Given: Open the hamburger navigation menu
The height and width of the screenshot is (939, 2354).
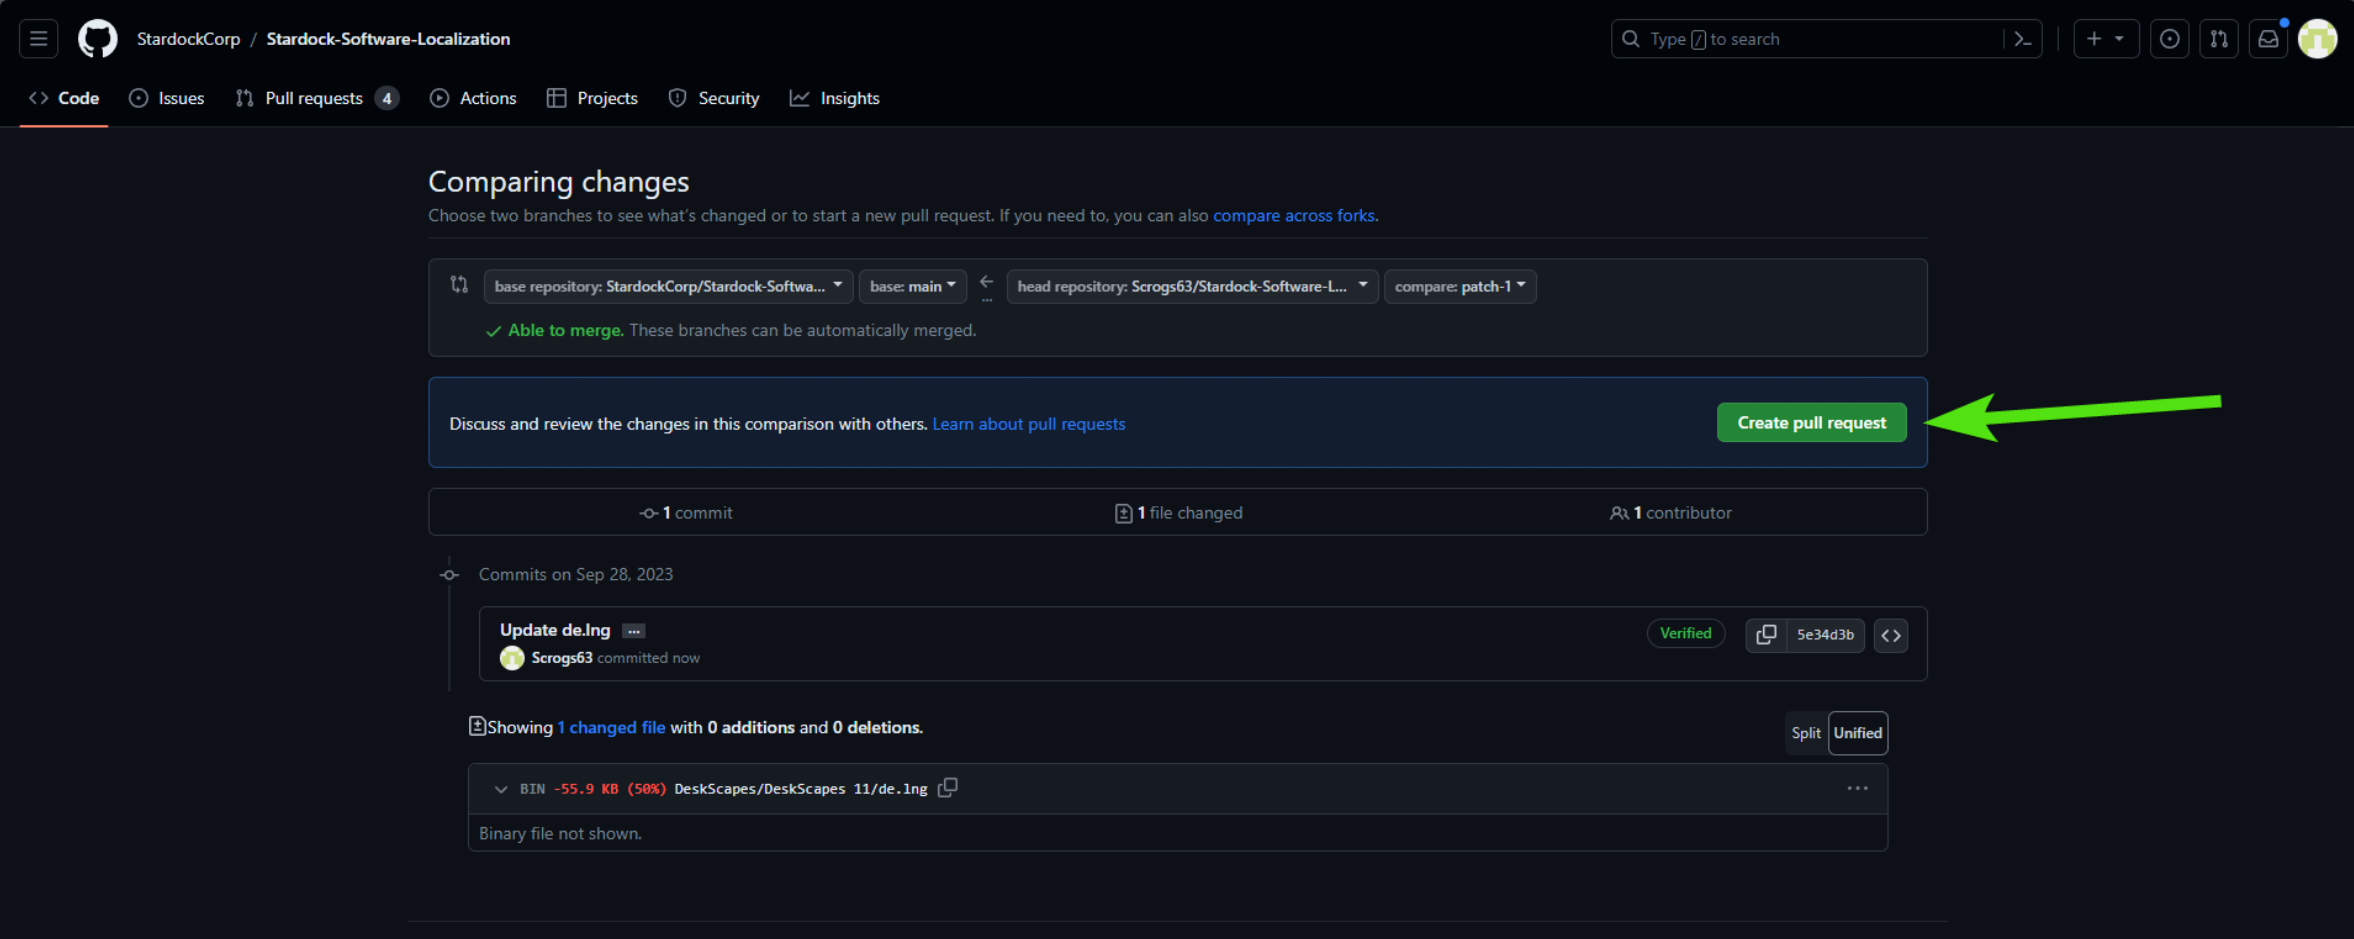Looking at the screenshot, I should [x=38, y=39].
